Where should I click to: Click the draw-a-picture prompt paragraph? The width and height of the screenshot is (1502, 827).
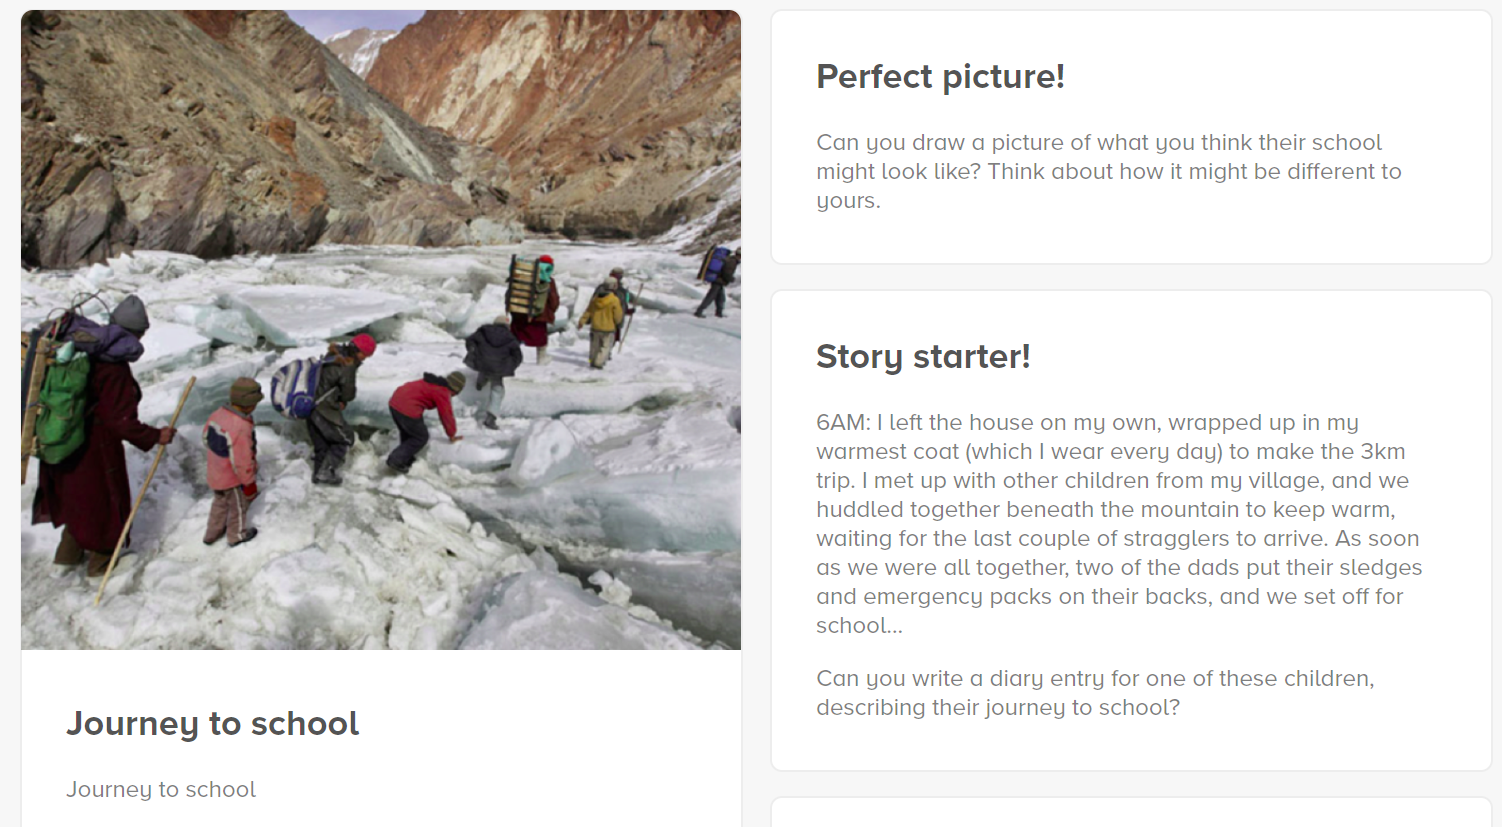click(1108, 171)
